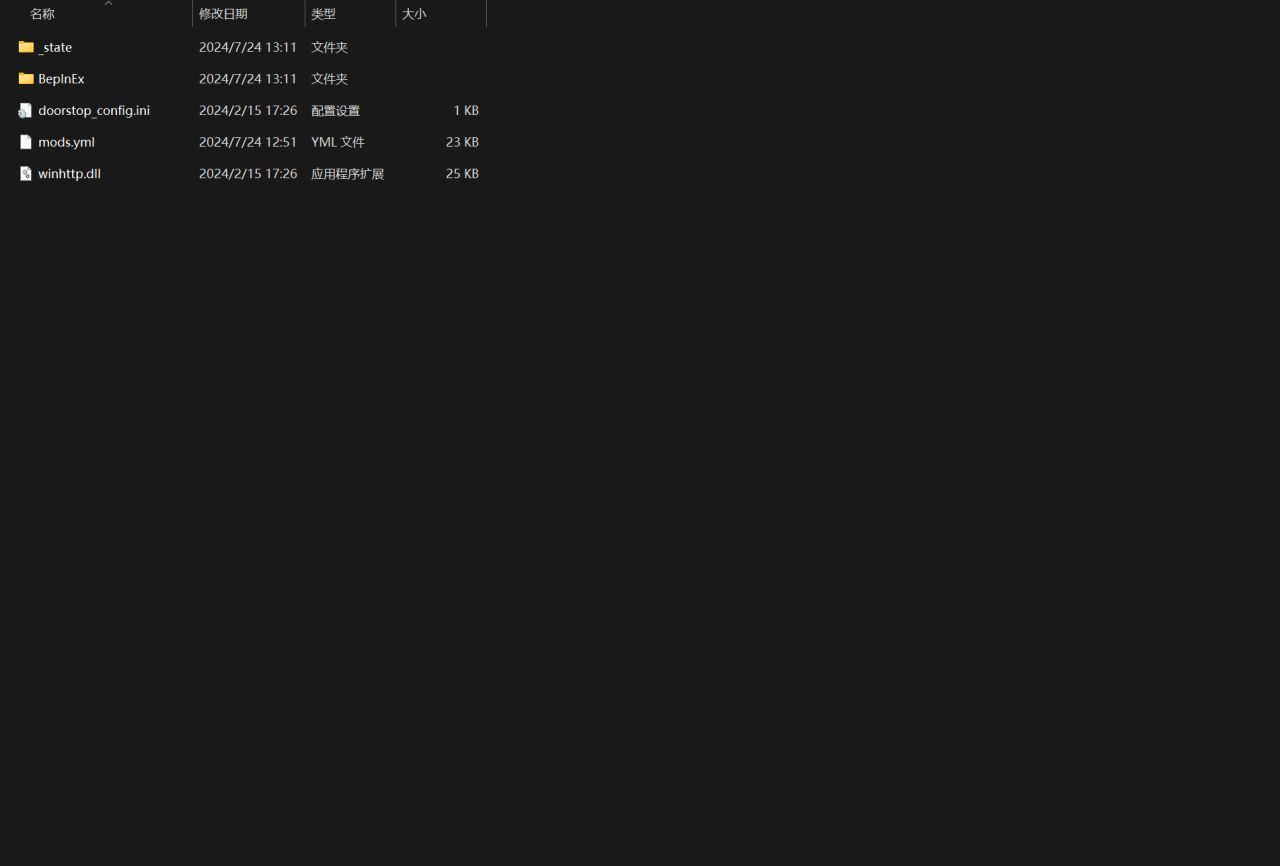This screenshot has width=1280, height=866.
Task: Click the doorstop_config.ini file icon
Action: pyautogui.click(x=26, y=111)
